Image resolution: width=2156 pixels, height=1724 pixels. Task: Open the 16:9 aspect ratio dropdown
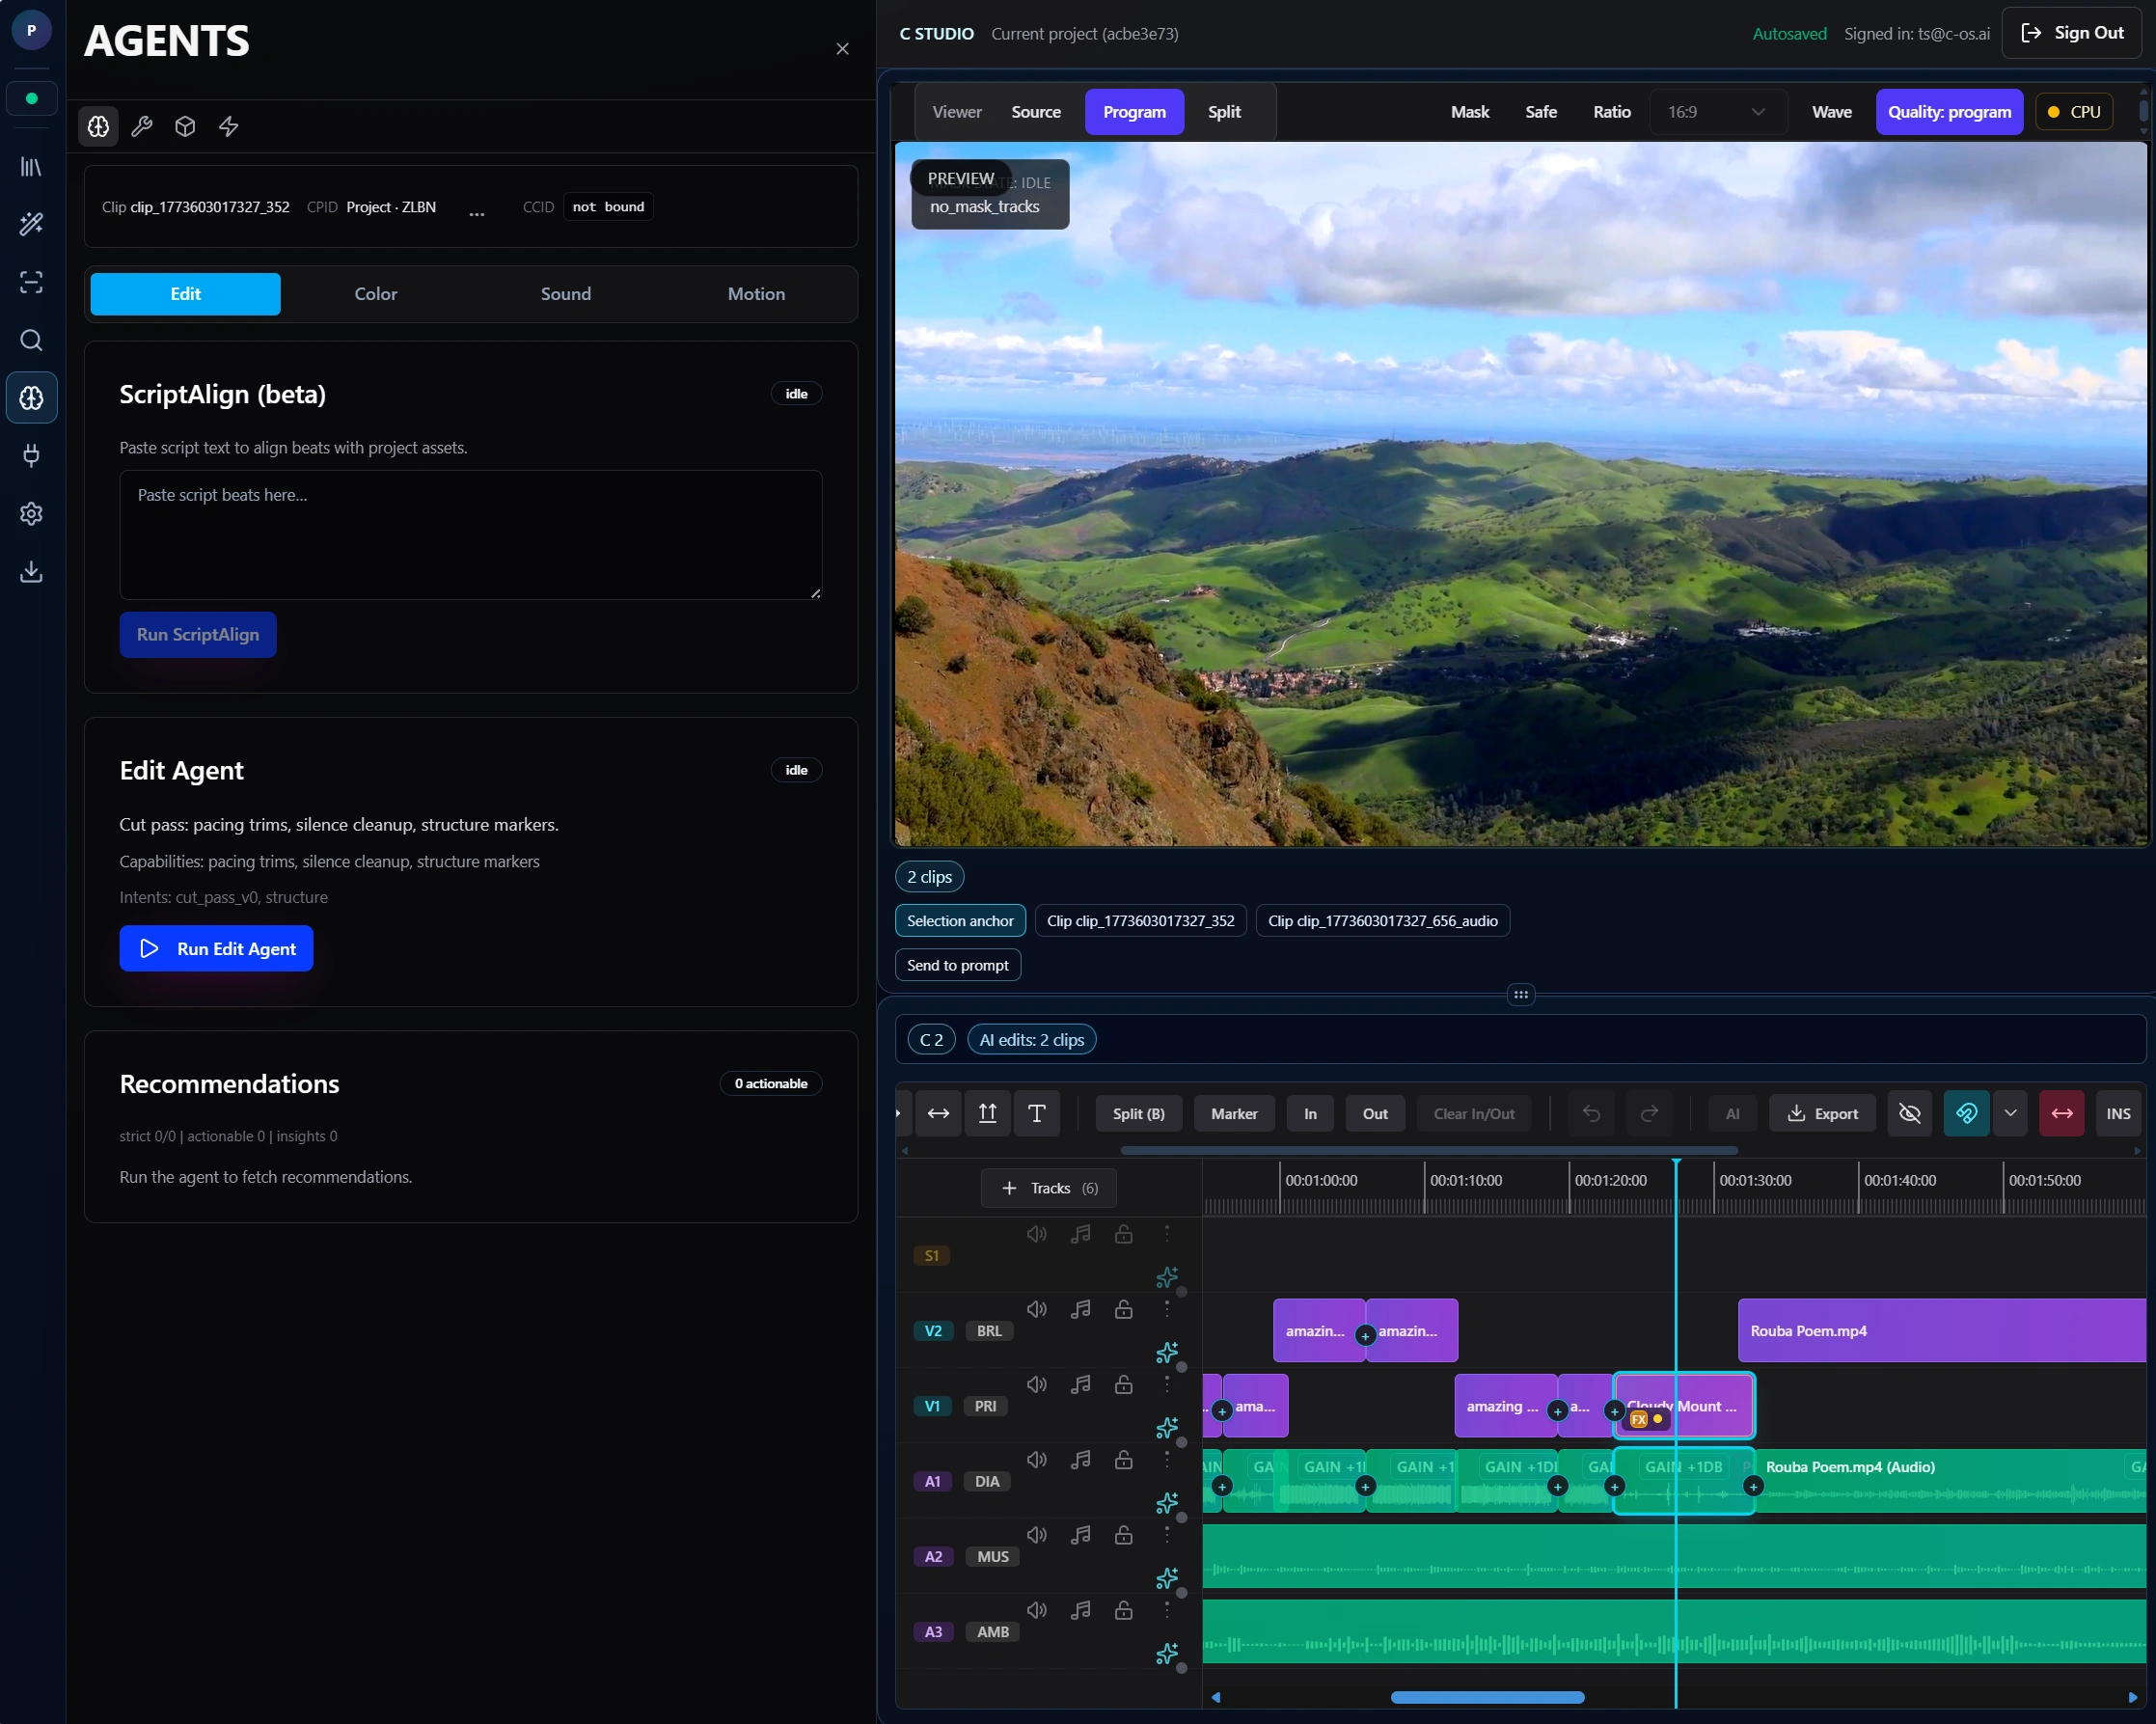(1716, 111)
